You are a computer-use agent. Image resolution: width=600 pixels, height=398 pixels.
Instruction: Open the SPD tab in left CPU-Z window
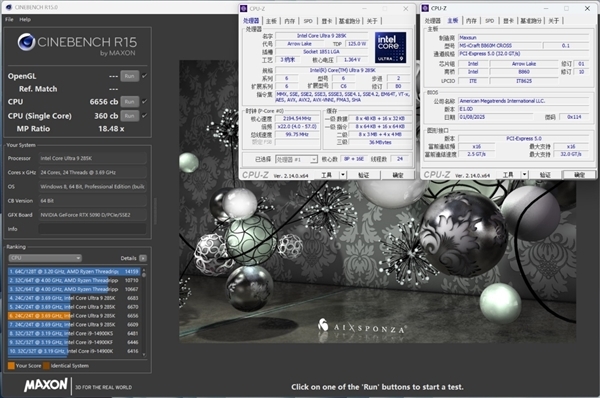point(308,21)
